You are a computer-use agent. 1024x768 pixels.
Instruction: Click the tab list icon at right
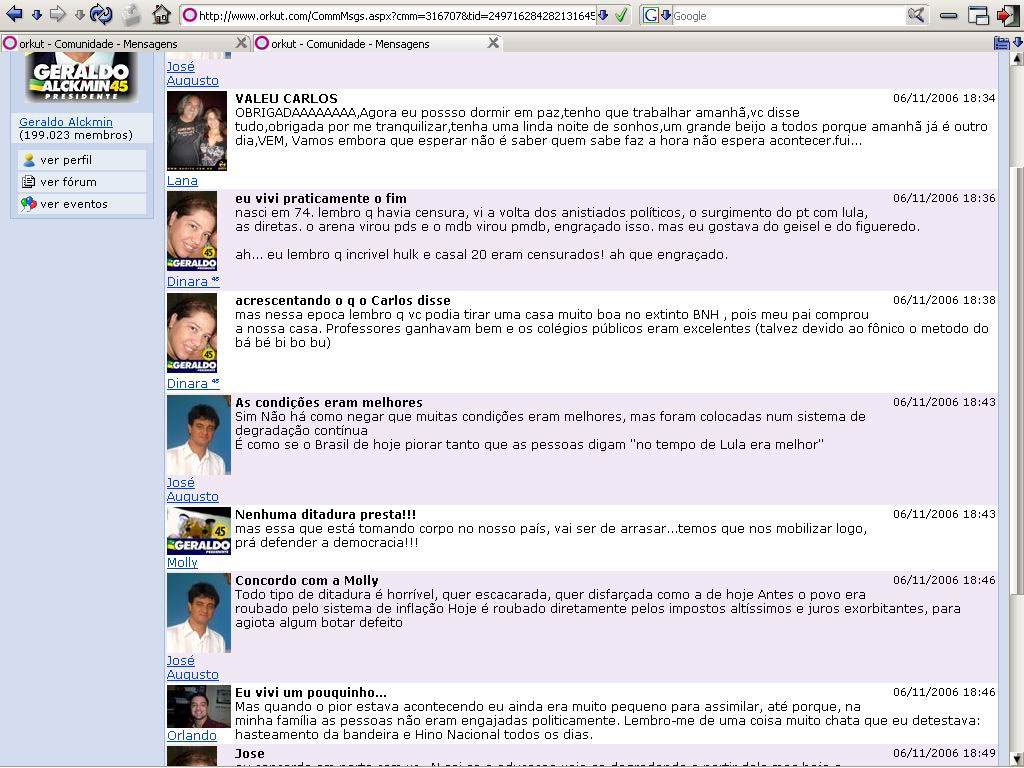(x=1001, y=44)
